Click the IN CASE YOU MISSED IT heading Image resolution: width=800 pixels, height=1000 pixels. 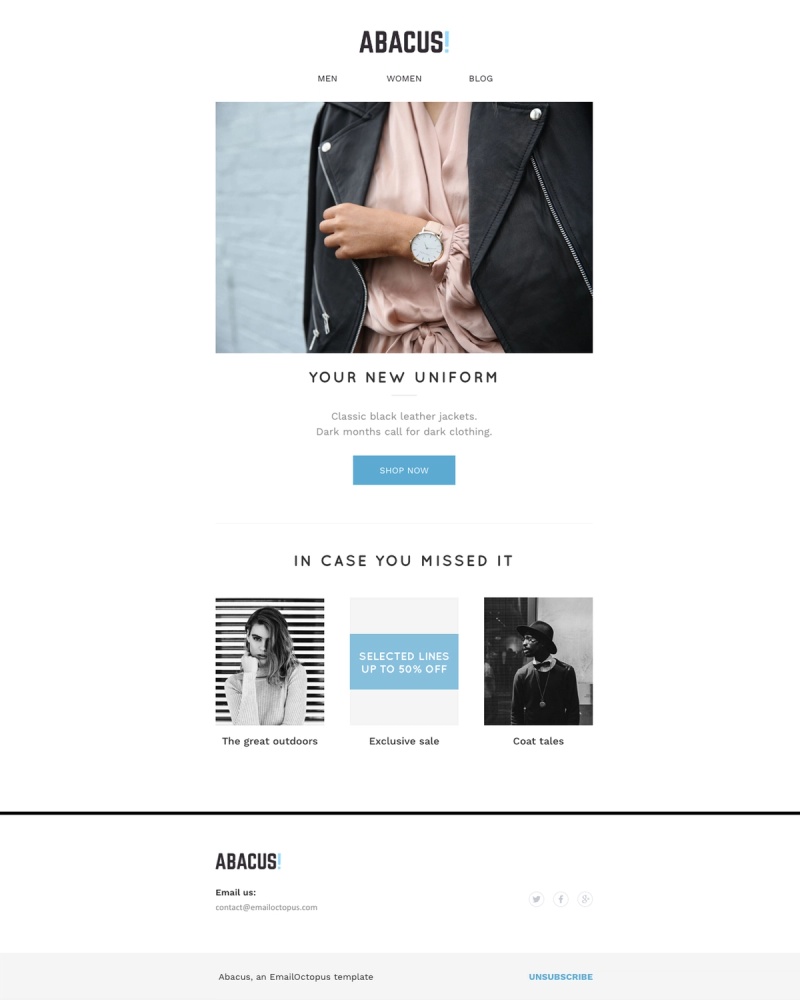(404, 561)
